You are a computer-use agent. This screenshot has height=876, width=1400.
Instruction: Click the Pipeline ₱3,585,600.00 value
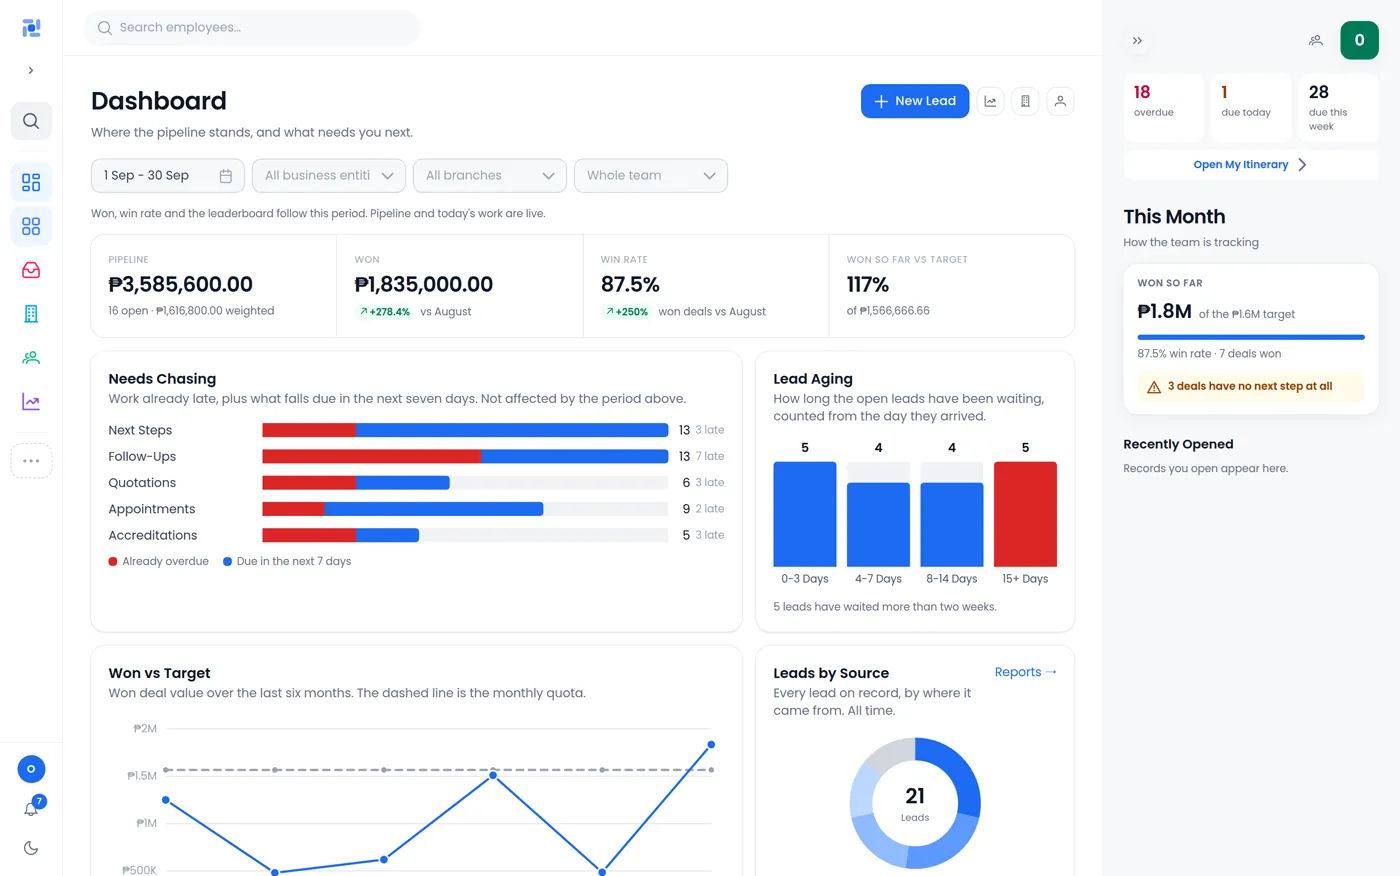click(180, 285)
